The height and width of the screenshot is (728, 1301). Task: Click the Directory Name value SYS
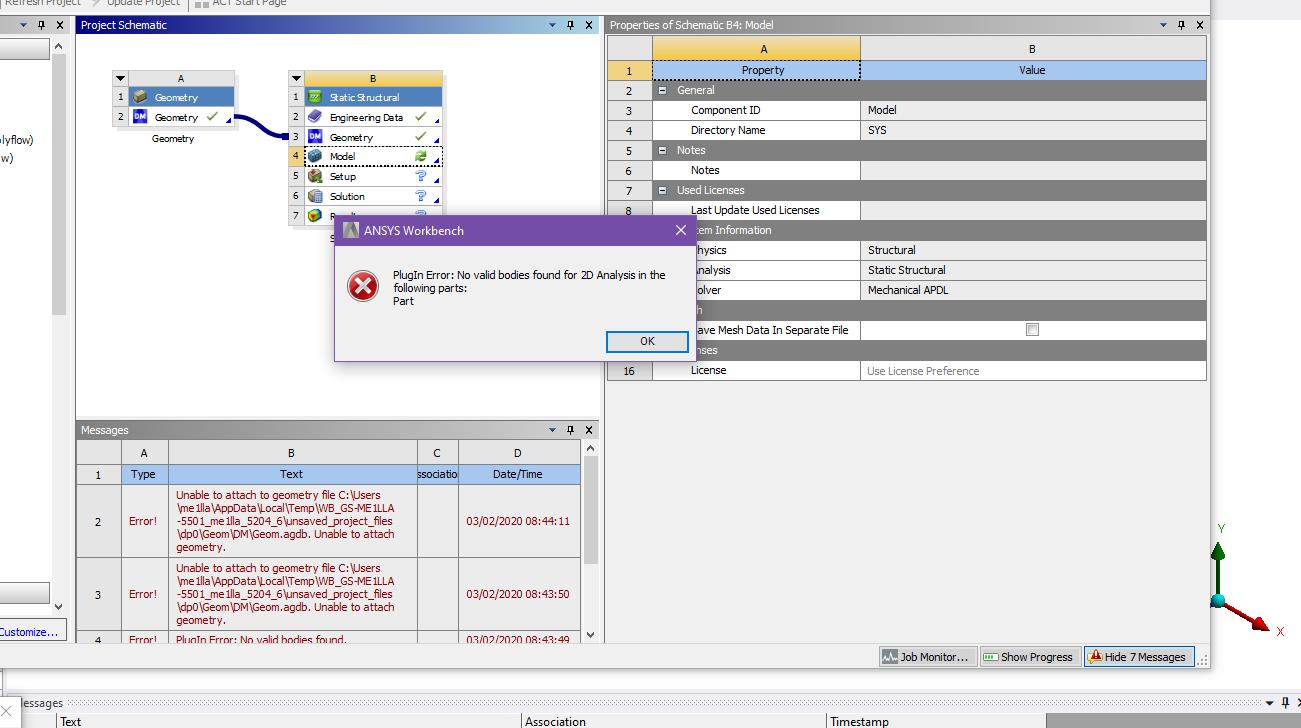(x=1033, y=130)
